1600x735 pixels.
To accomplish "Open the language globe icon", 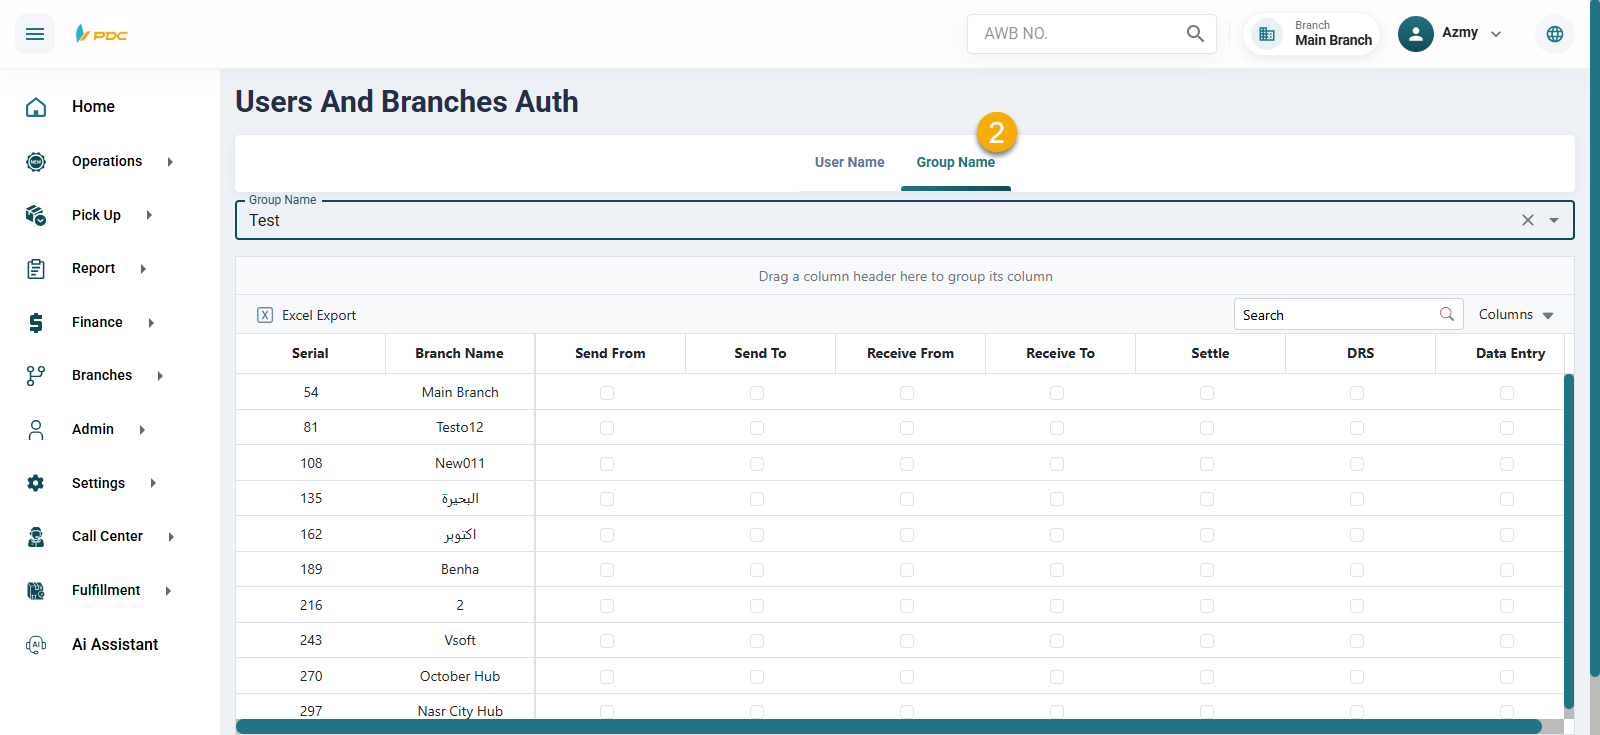I will point(1555,34).
